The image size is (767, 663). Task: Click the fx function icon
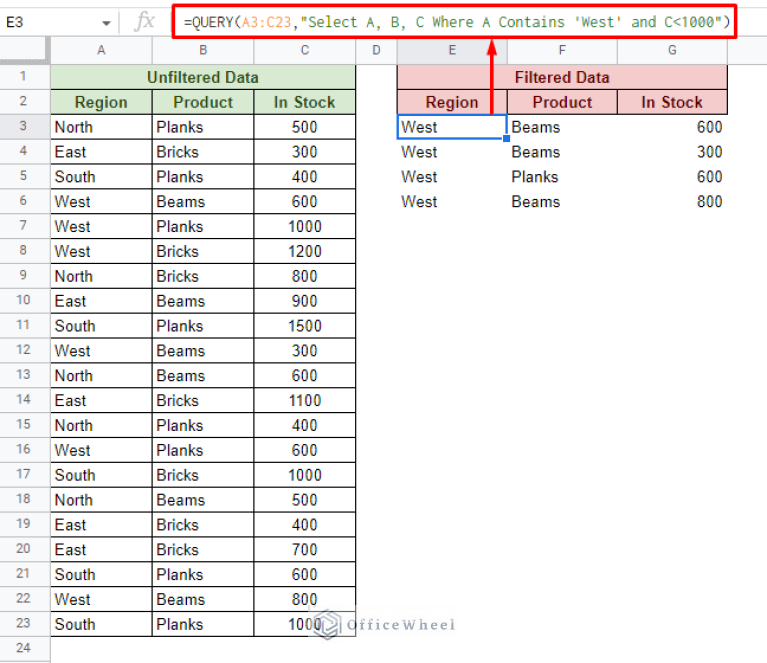(x=145, y=21)
